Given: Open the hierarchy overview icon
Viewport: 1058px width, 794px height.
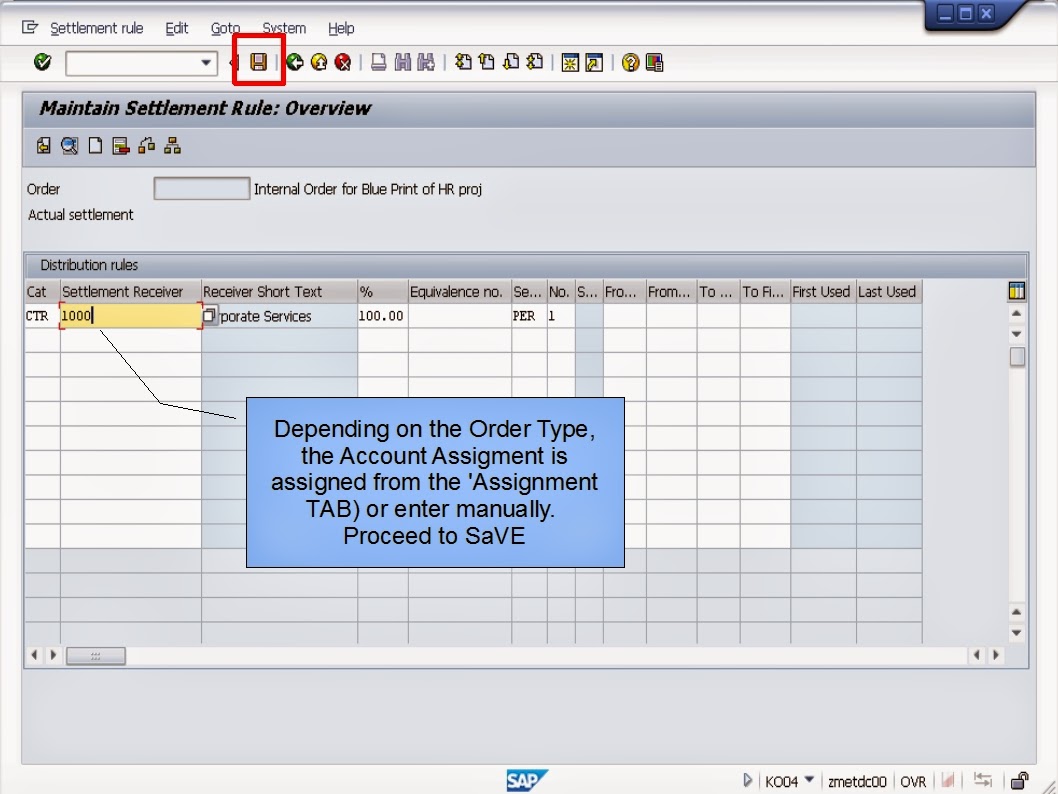Looking at the screenshot, I should point(171,147).
